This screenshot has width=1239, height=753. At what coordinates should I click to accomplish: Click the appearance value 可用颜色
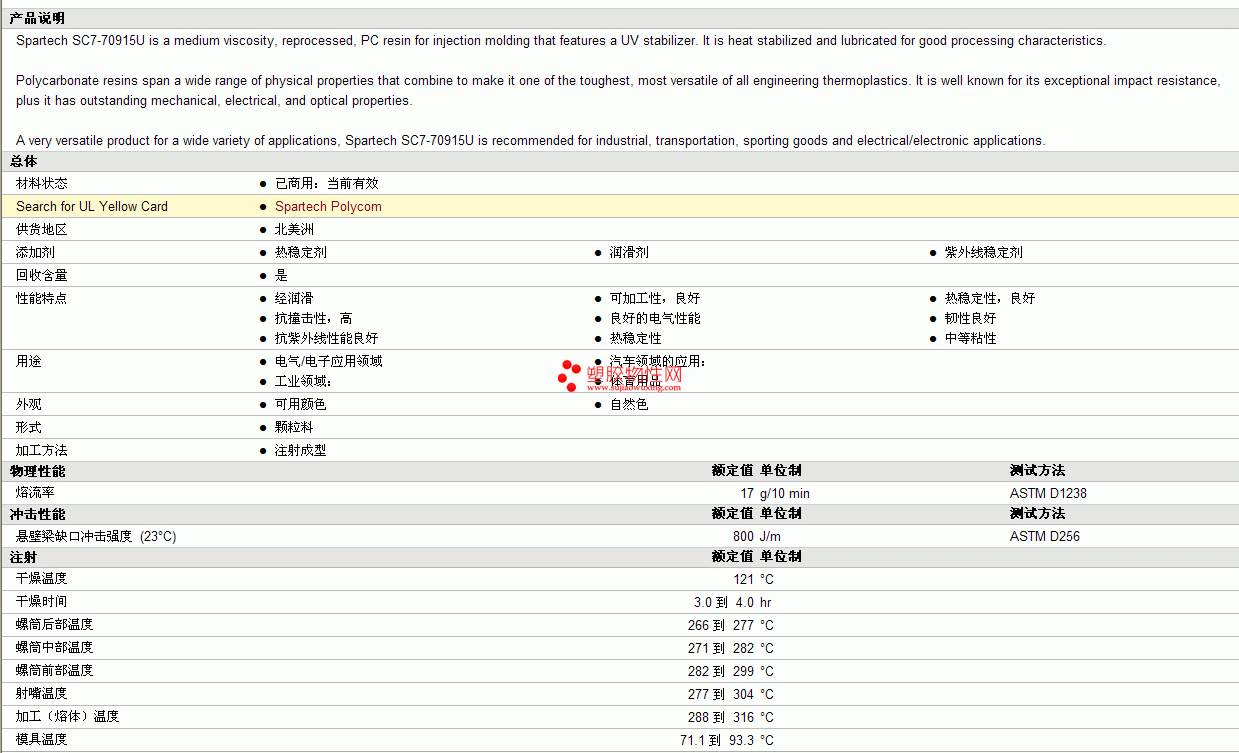tap(301, 404)
